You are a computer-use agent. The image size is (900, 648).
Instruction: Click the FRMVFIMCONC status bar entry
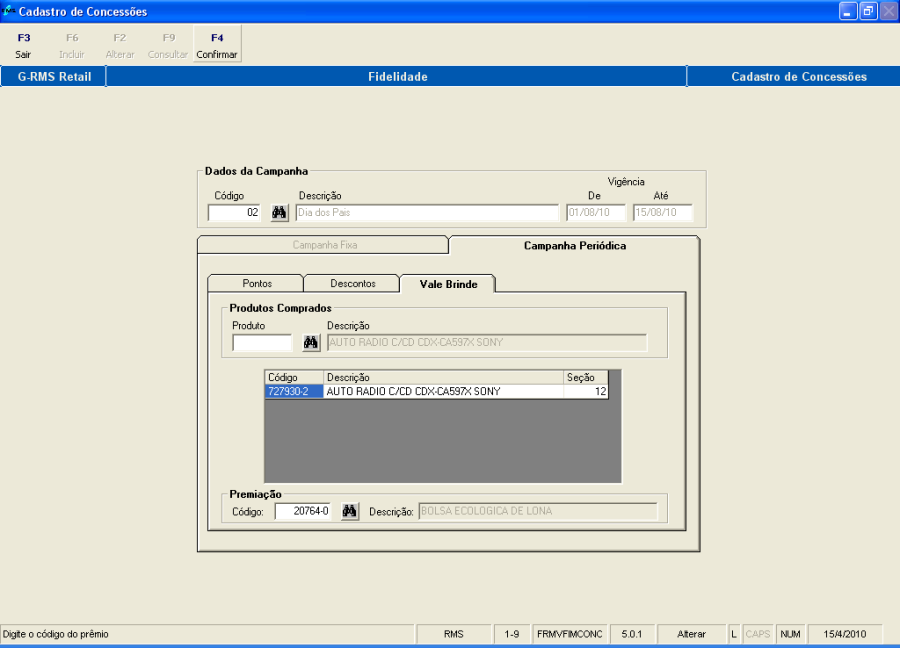[x=569, y=634]
